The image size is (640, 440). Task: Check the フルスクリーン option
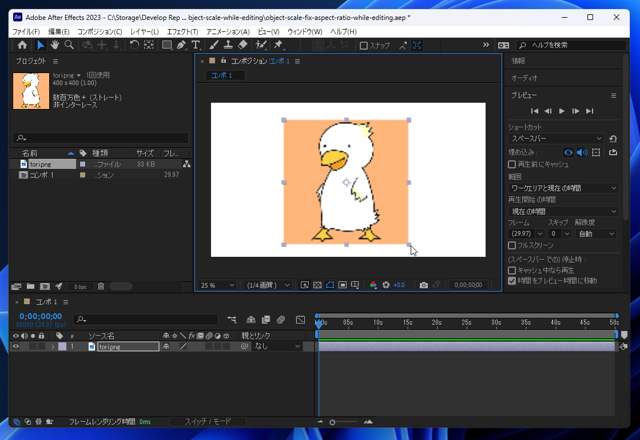pyautogui.click(x=512, y=245)
